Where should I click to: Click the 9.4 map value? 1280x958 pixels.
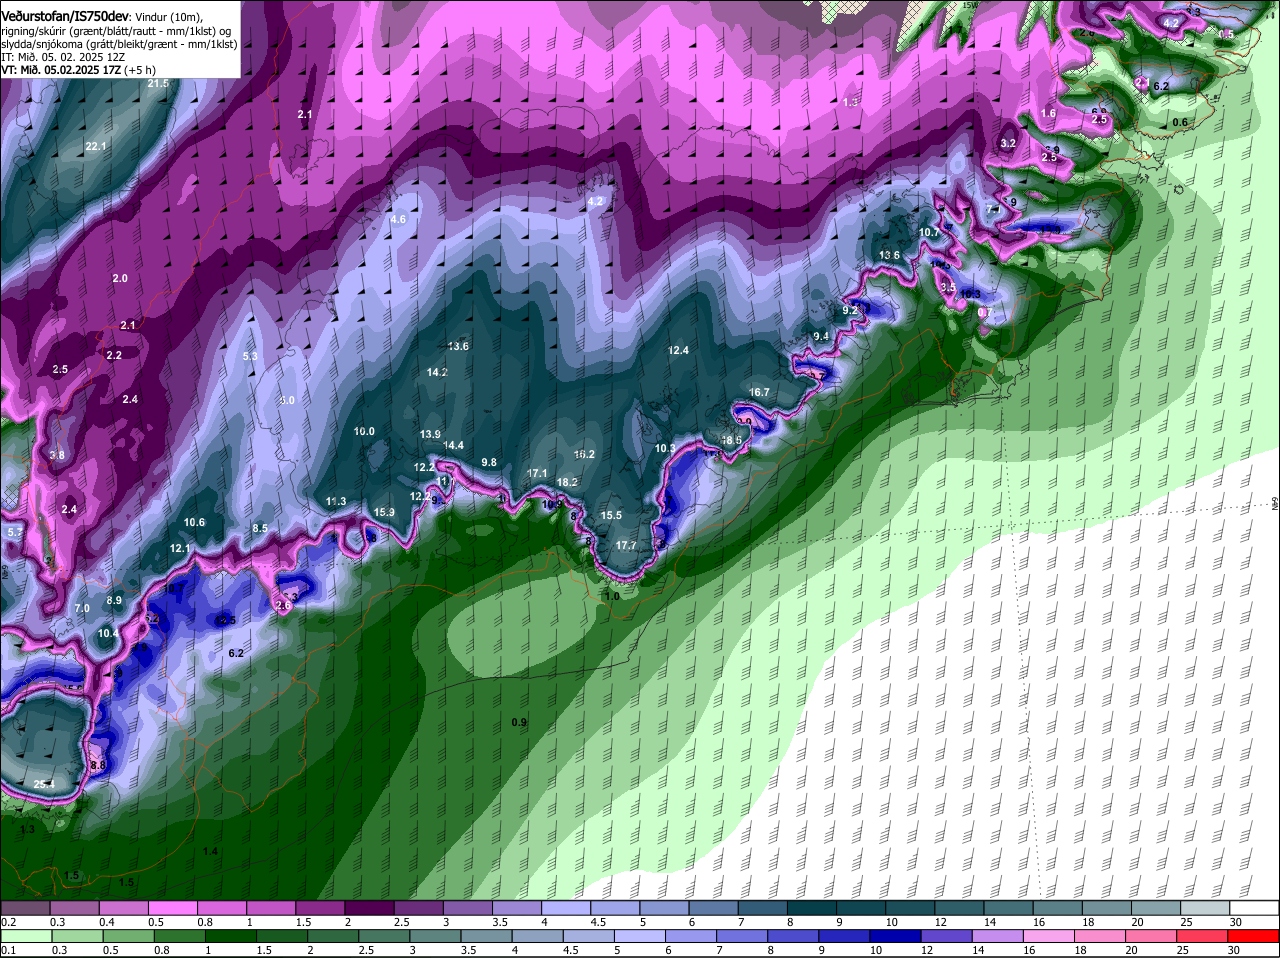coord(821,336)
